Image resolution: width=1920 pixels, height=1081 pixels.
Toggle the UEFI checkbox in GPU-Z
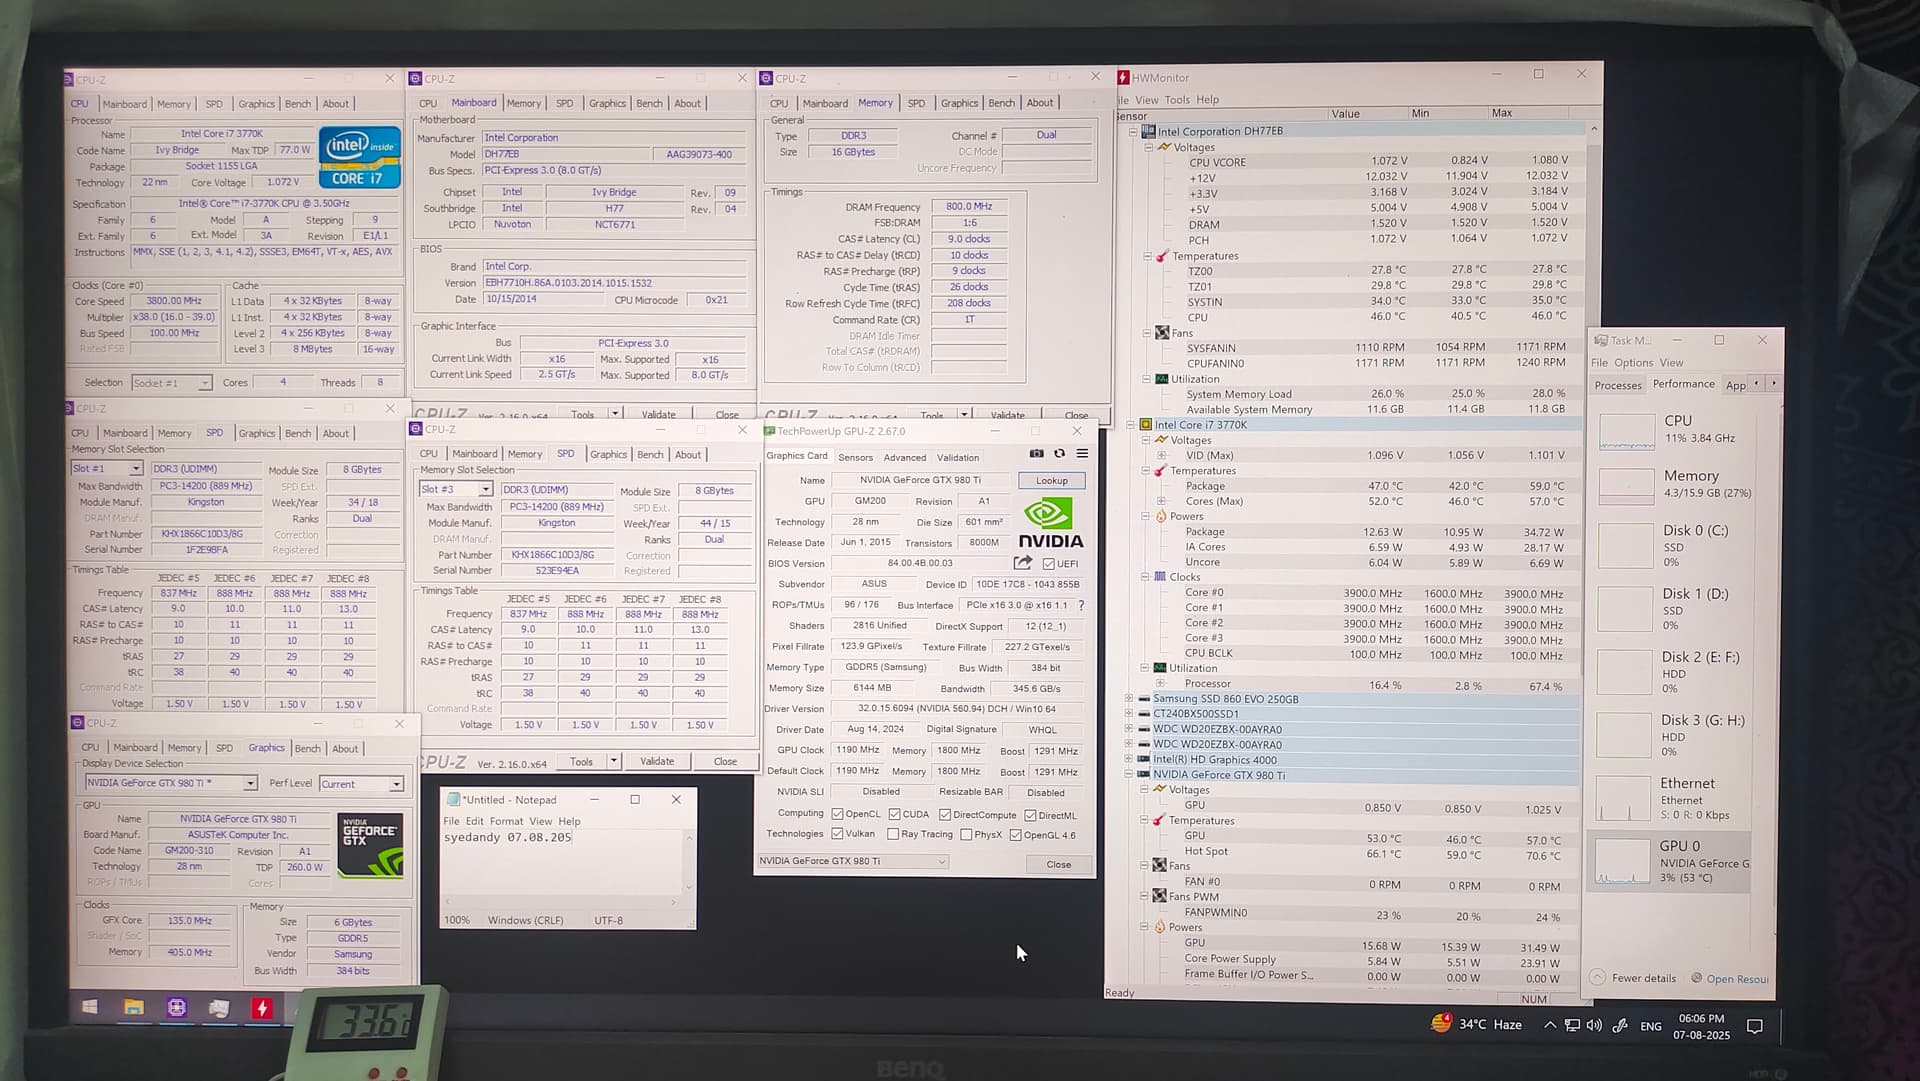coord(1048,564)
